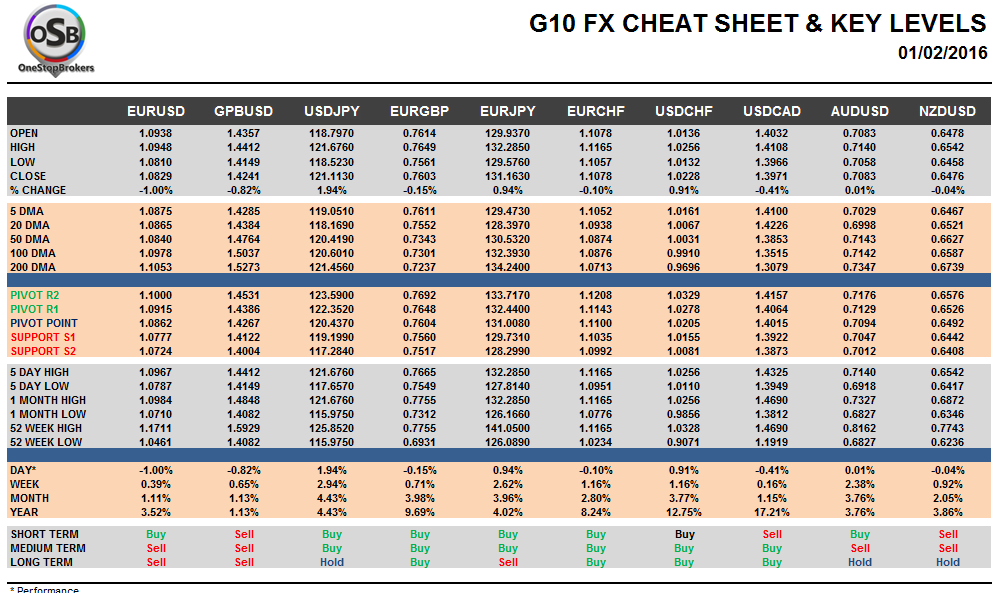Select the EURCHF column header
This screenshot has height=593, width=1000.
tap(596, 111)
